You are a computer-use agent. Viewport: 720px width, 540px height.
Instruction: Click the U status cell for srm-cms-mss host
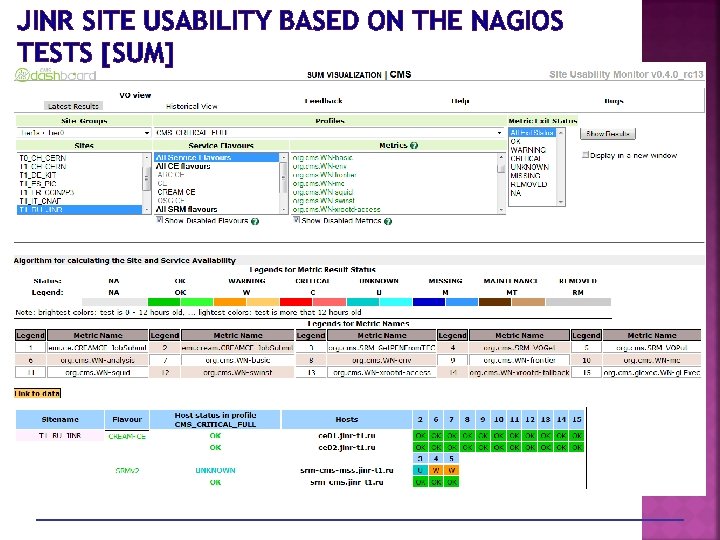[420, 470]
